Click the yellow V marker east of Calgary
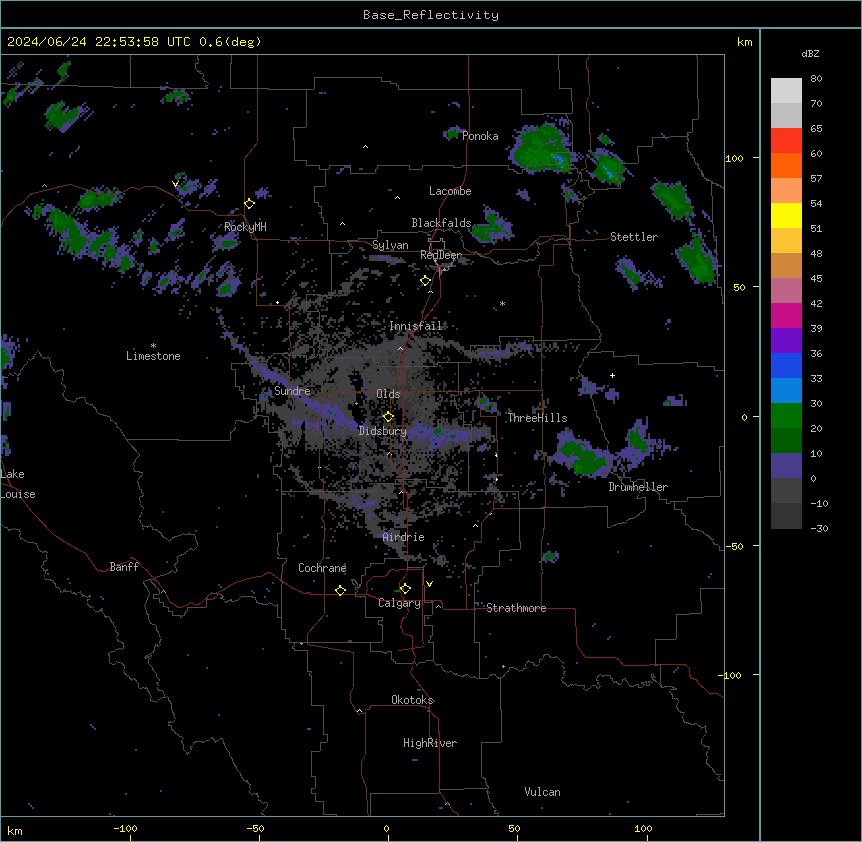The width and height of the screenshot is (862, 842). 429,584
